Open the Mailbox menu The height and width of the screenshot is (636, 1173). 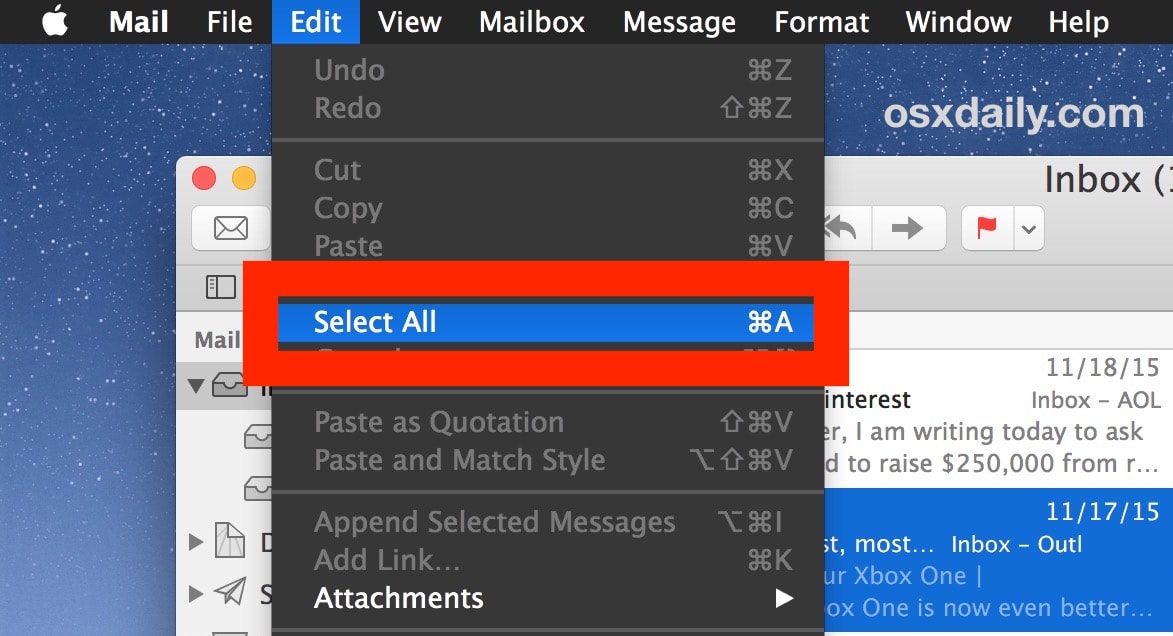(x=531, y=21)
